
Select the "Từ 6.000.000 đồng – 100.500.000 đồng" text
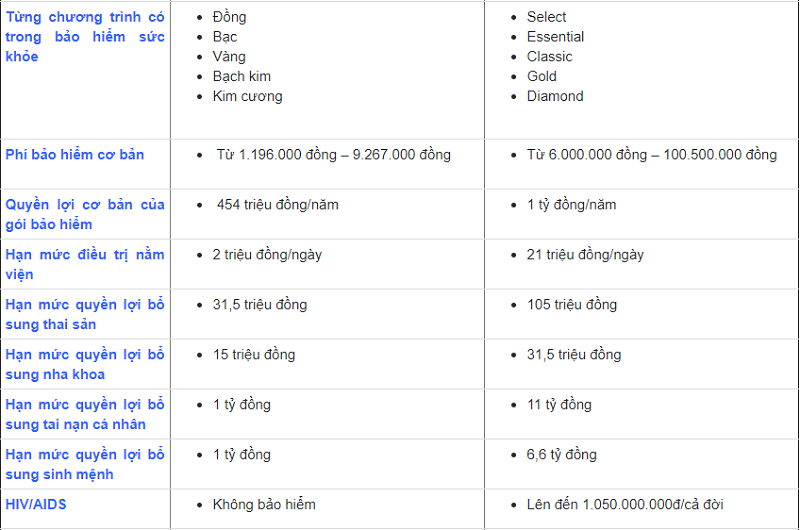tap(651, 155)
